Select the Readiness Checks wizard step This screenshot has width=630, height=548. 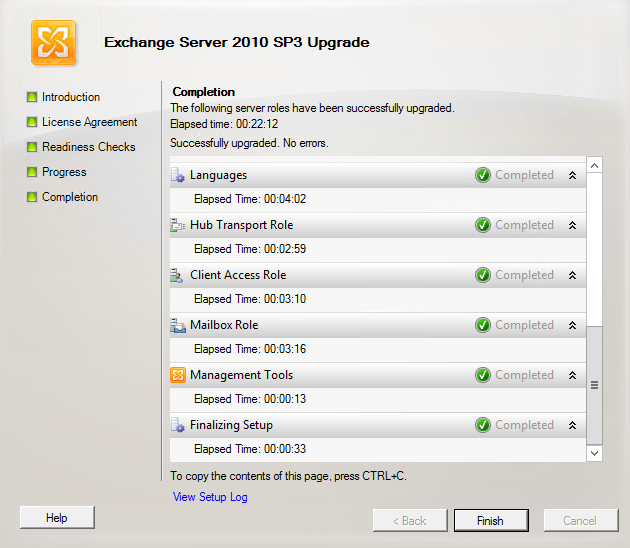tap(89, 147)
